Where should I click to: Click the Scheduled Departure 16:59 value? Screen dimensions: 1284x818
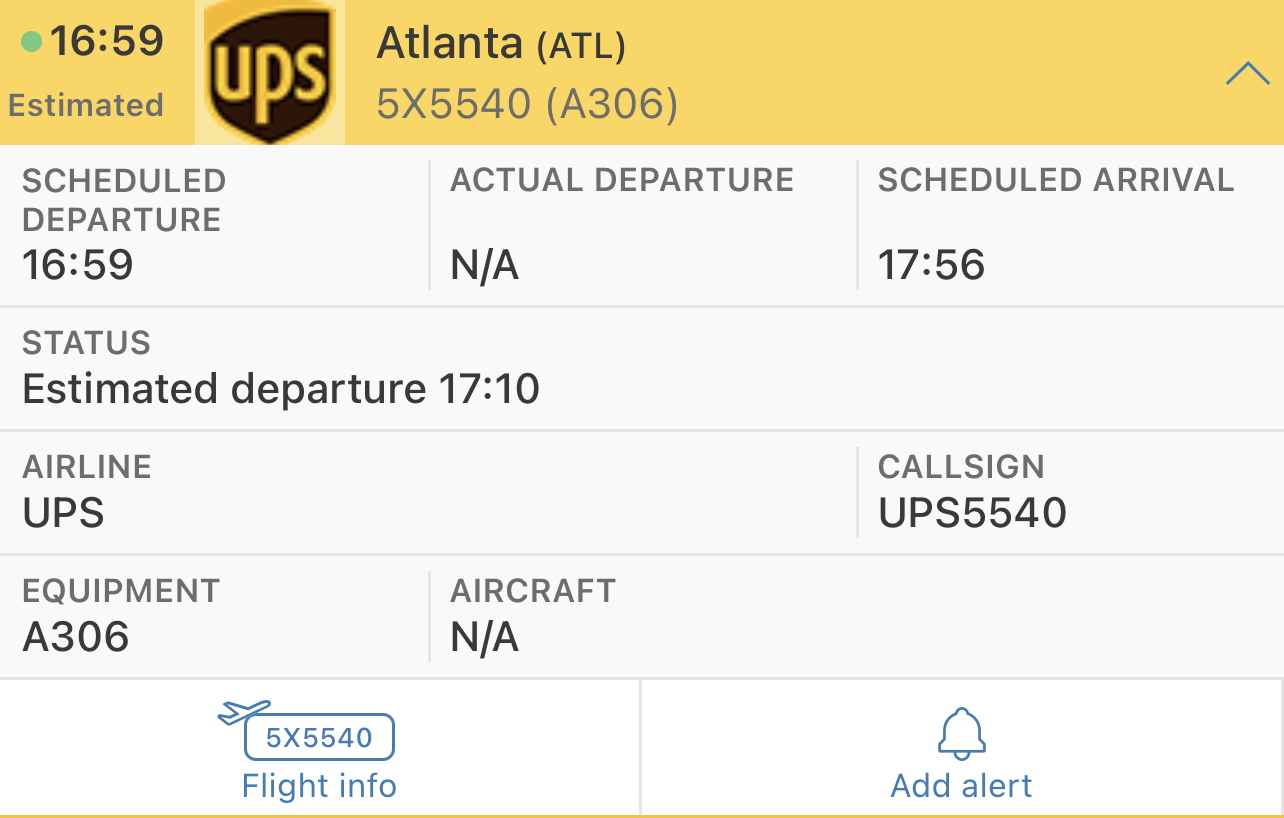78,265
